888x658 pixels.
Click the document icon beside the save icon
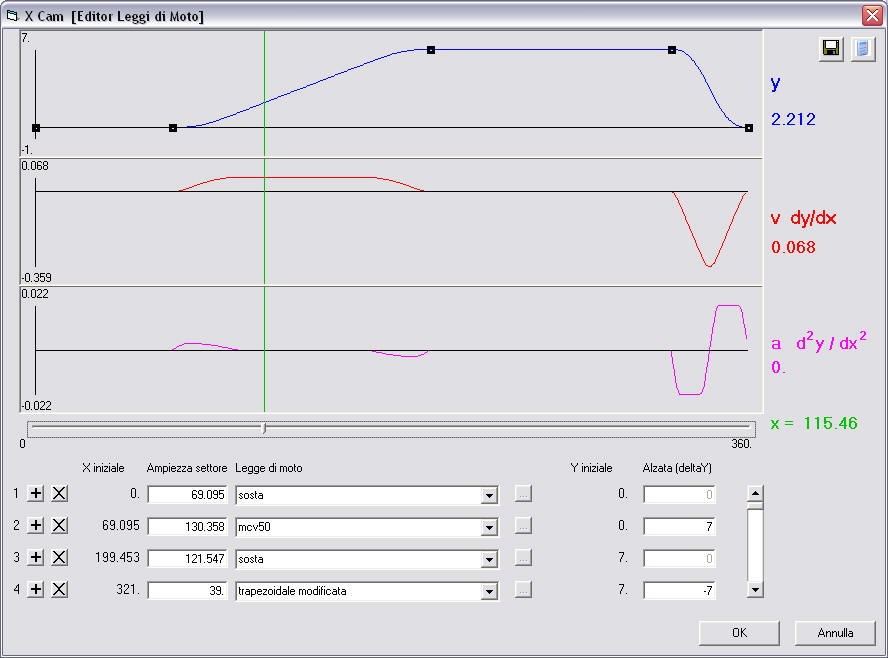click(x=862, y=49)
